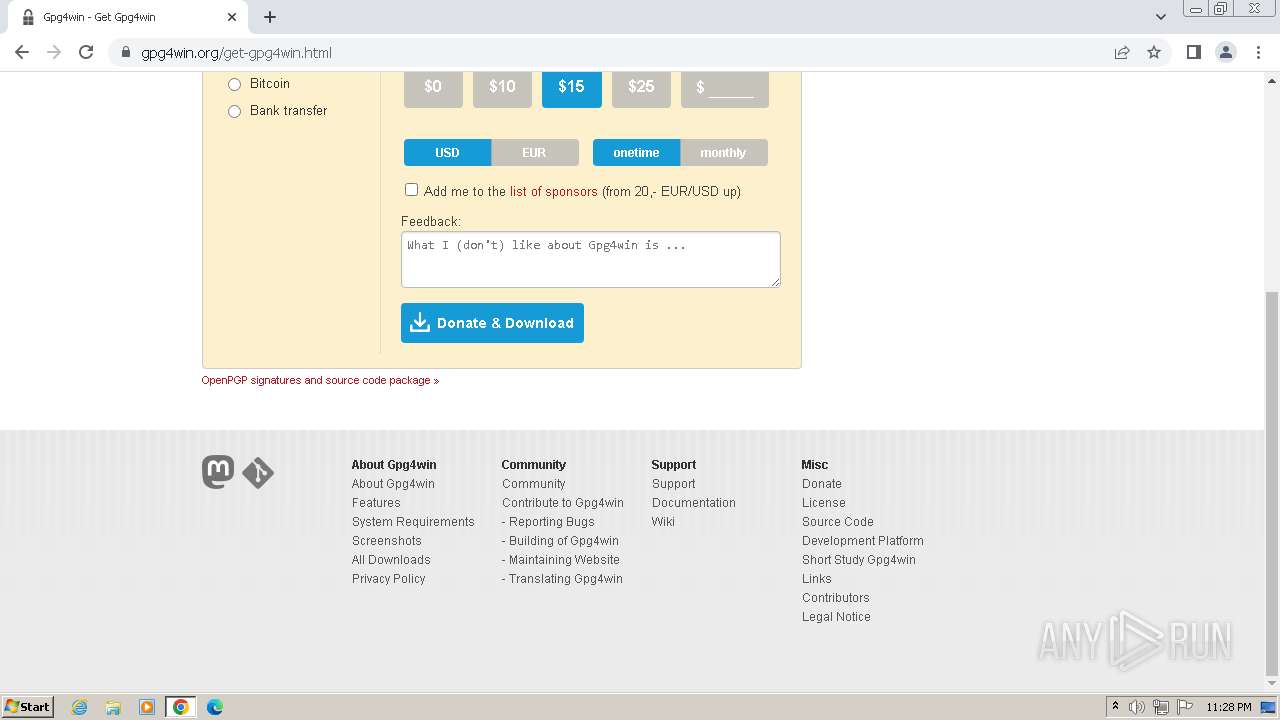Open the Action Center flag icon

pos(1185,707)
